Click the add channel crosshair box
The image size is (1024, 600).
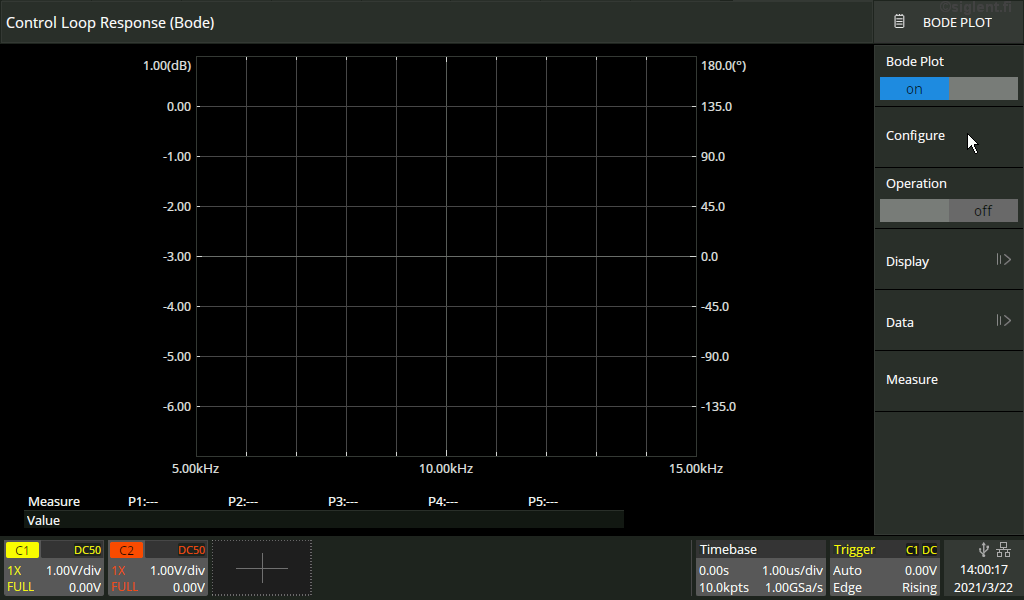262,568
